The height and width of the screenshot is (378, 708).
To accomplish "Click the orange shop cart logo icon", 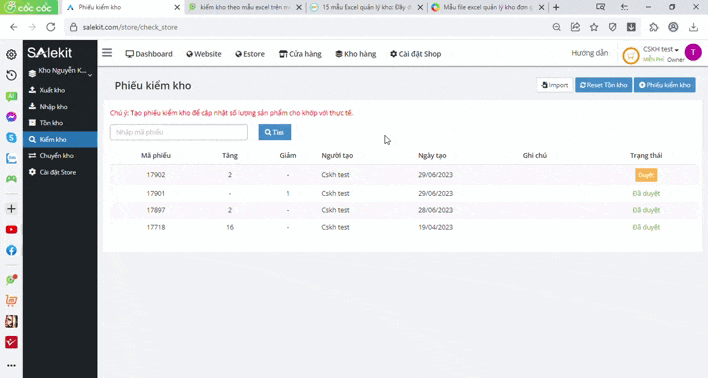I will click(x=631, y=56).
